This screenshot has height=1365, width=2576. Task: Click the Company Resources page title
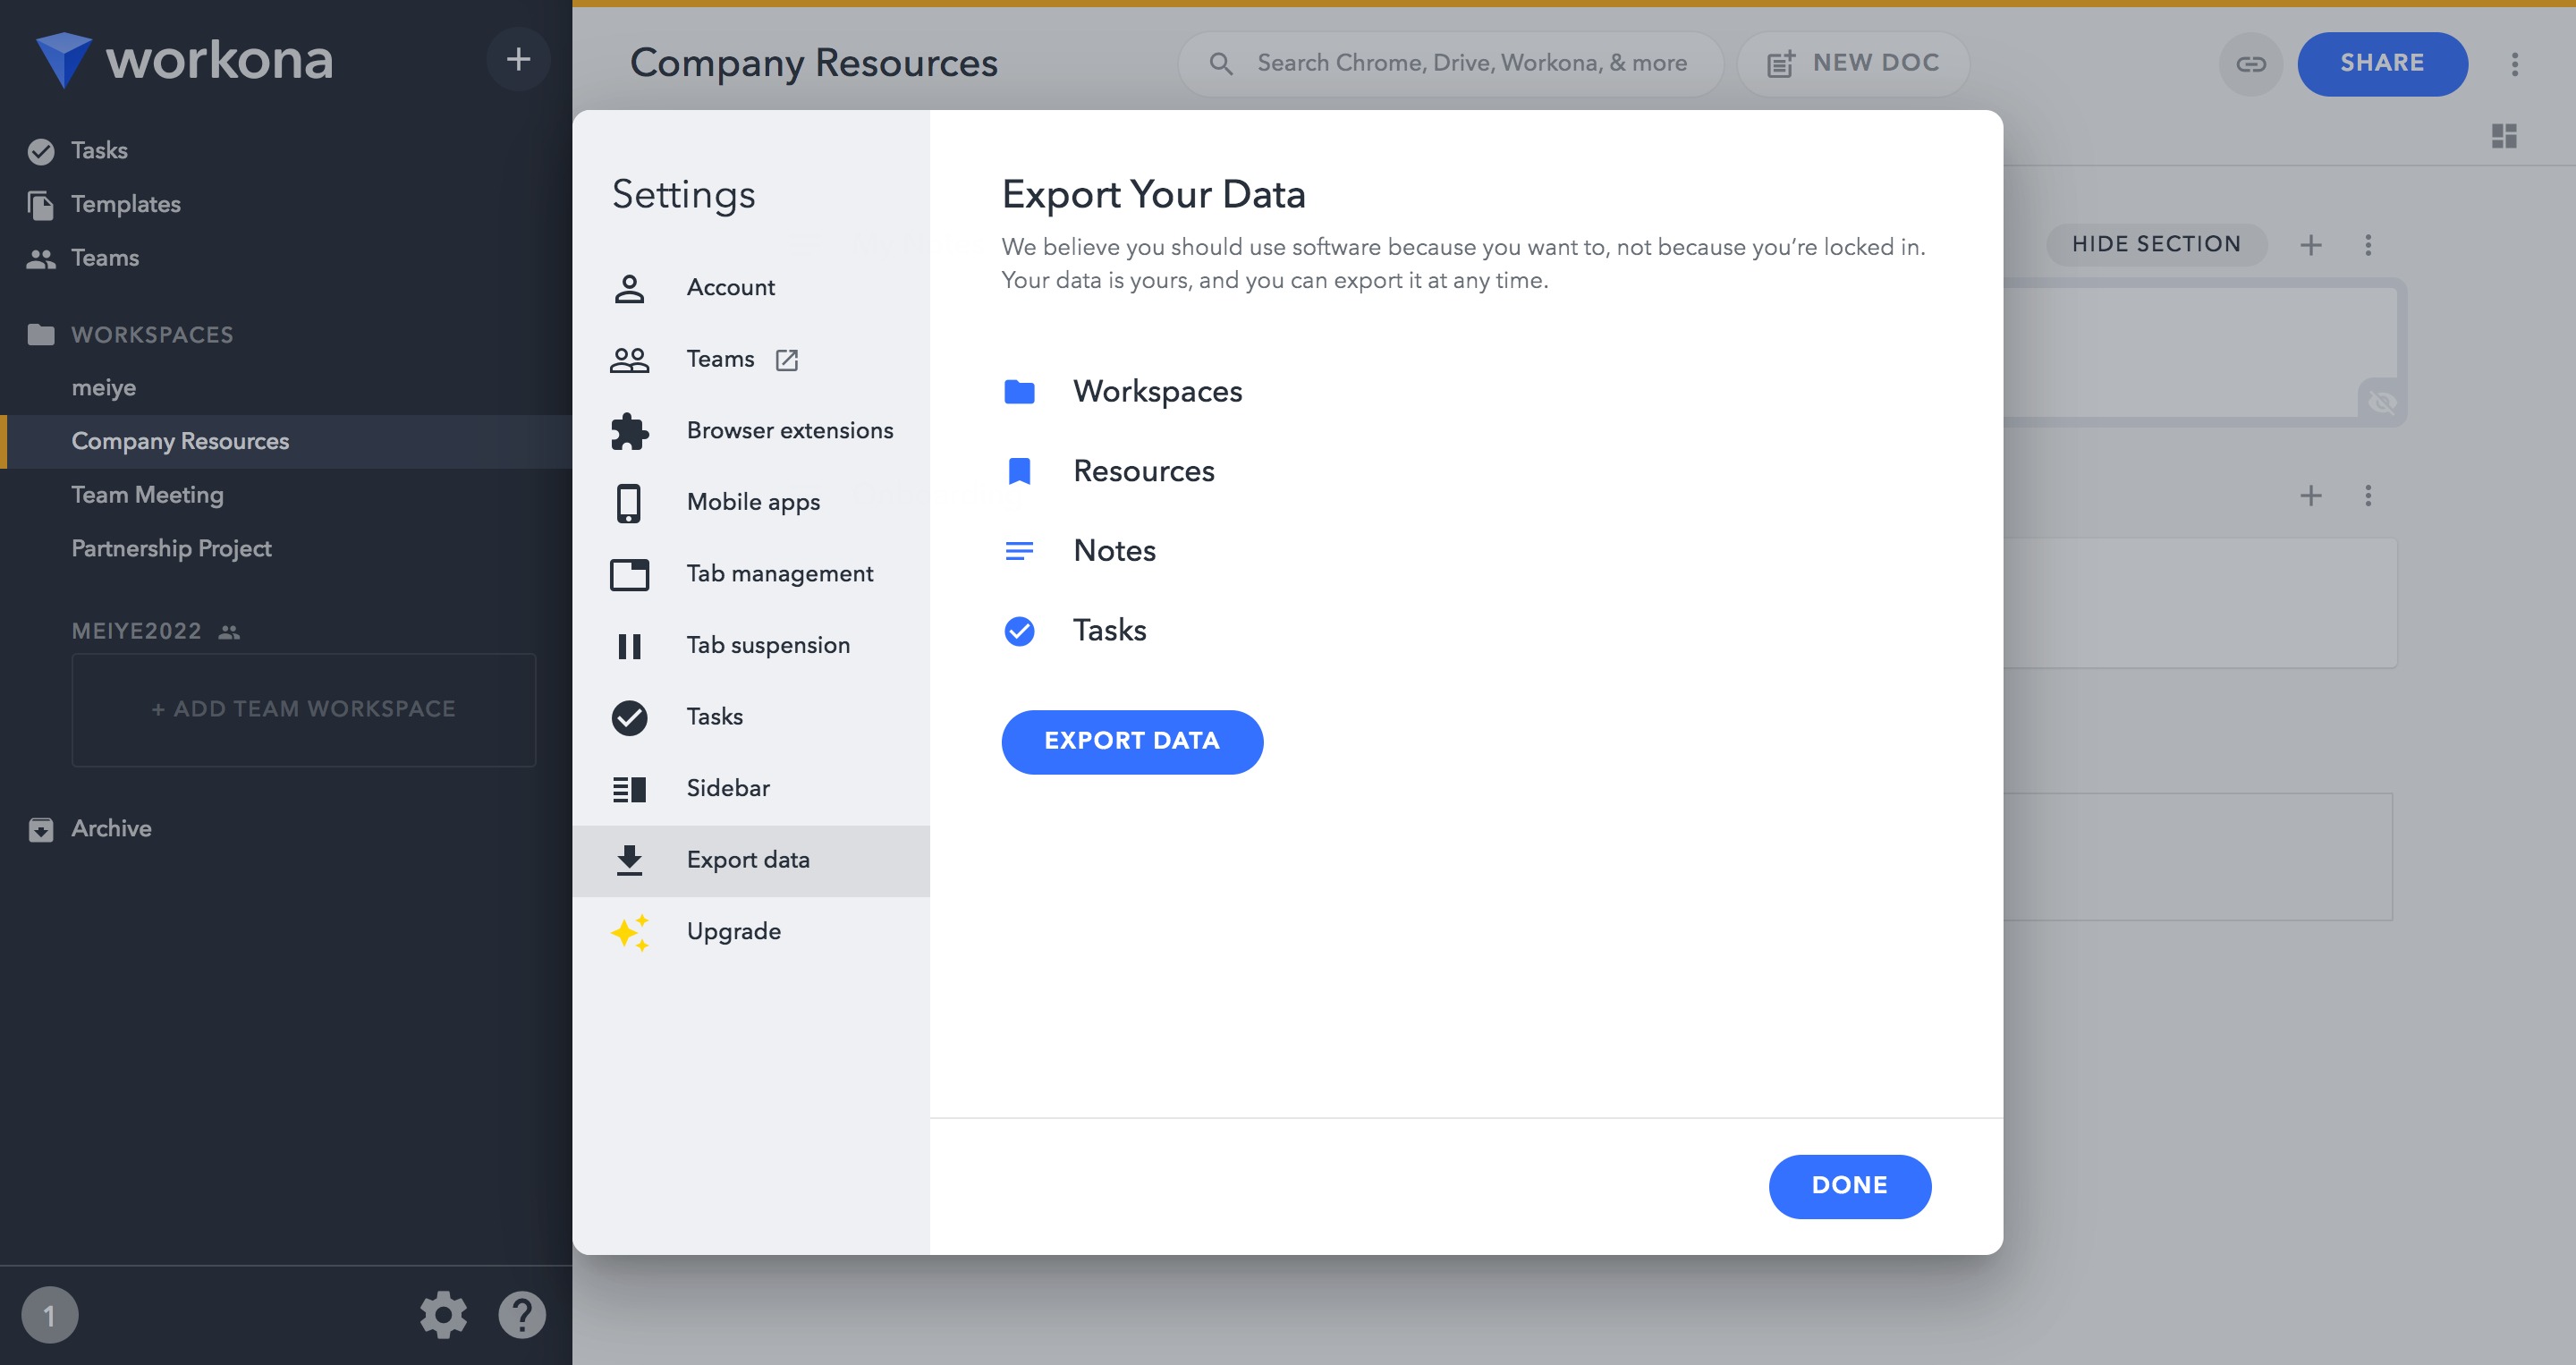point(813,63)
